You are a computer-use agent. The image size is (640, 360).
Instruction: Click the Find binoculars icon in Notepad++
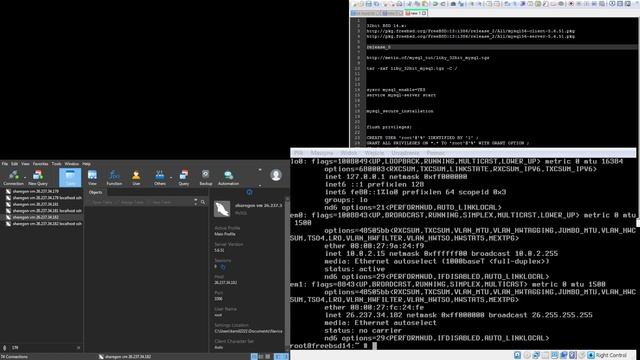[x=453, y=4]
